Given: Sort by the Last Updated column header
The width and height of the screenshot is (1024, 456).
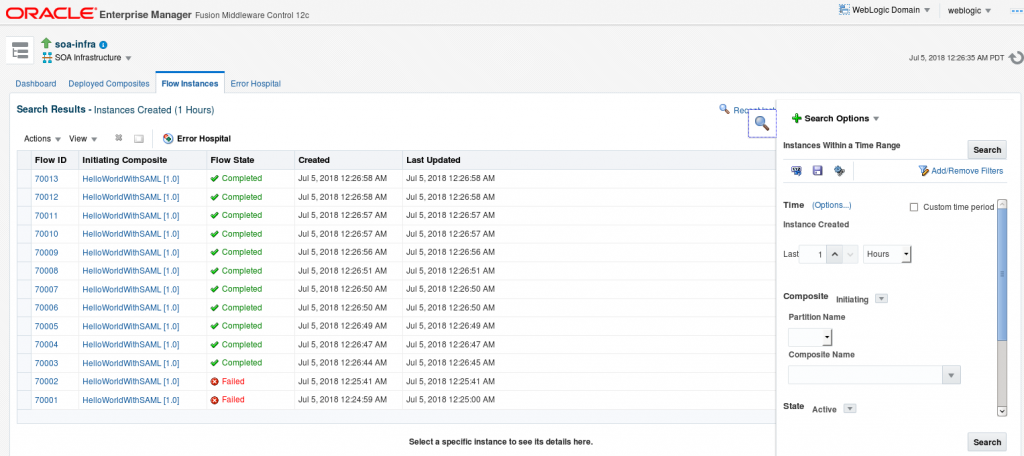Looking at the screenshot, I should coord(433,159).
